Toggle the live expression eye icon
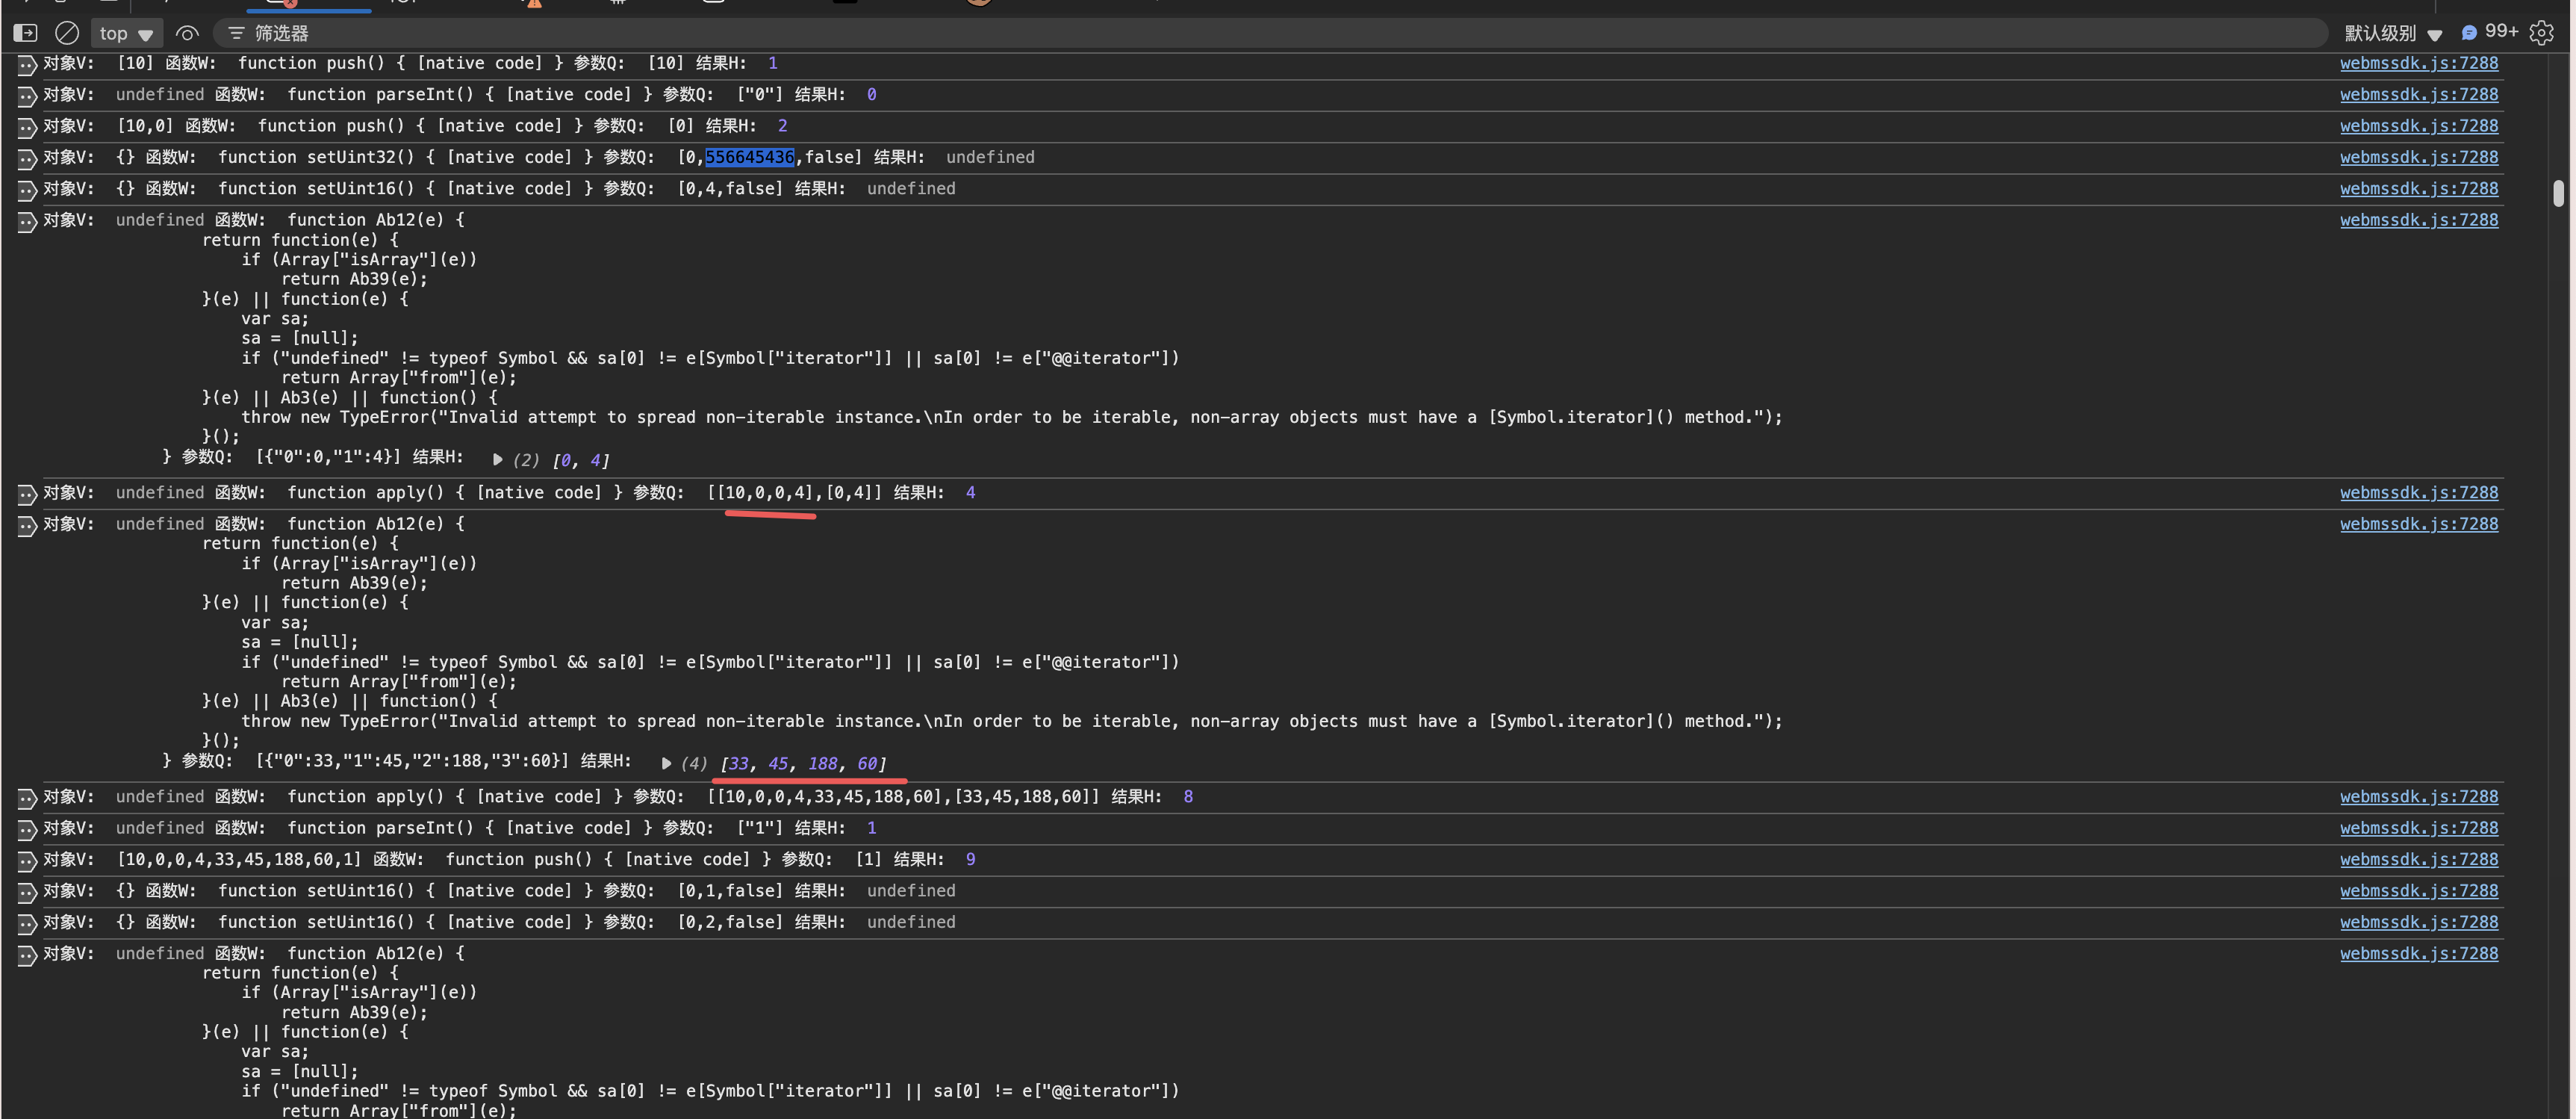The image size is (2576, 1119). click(x=187, y=33)
